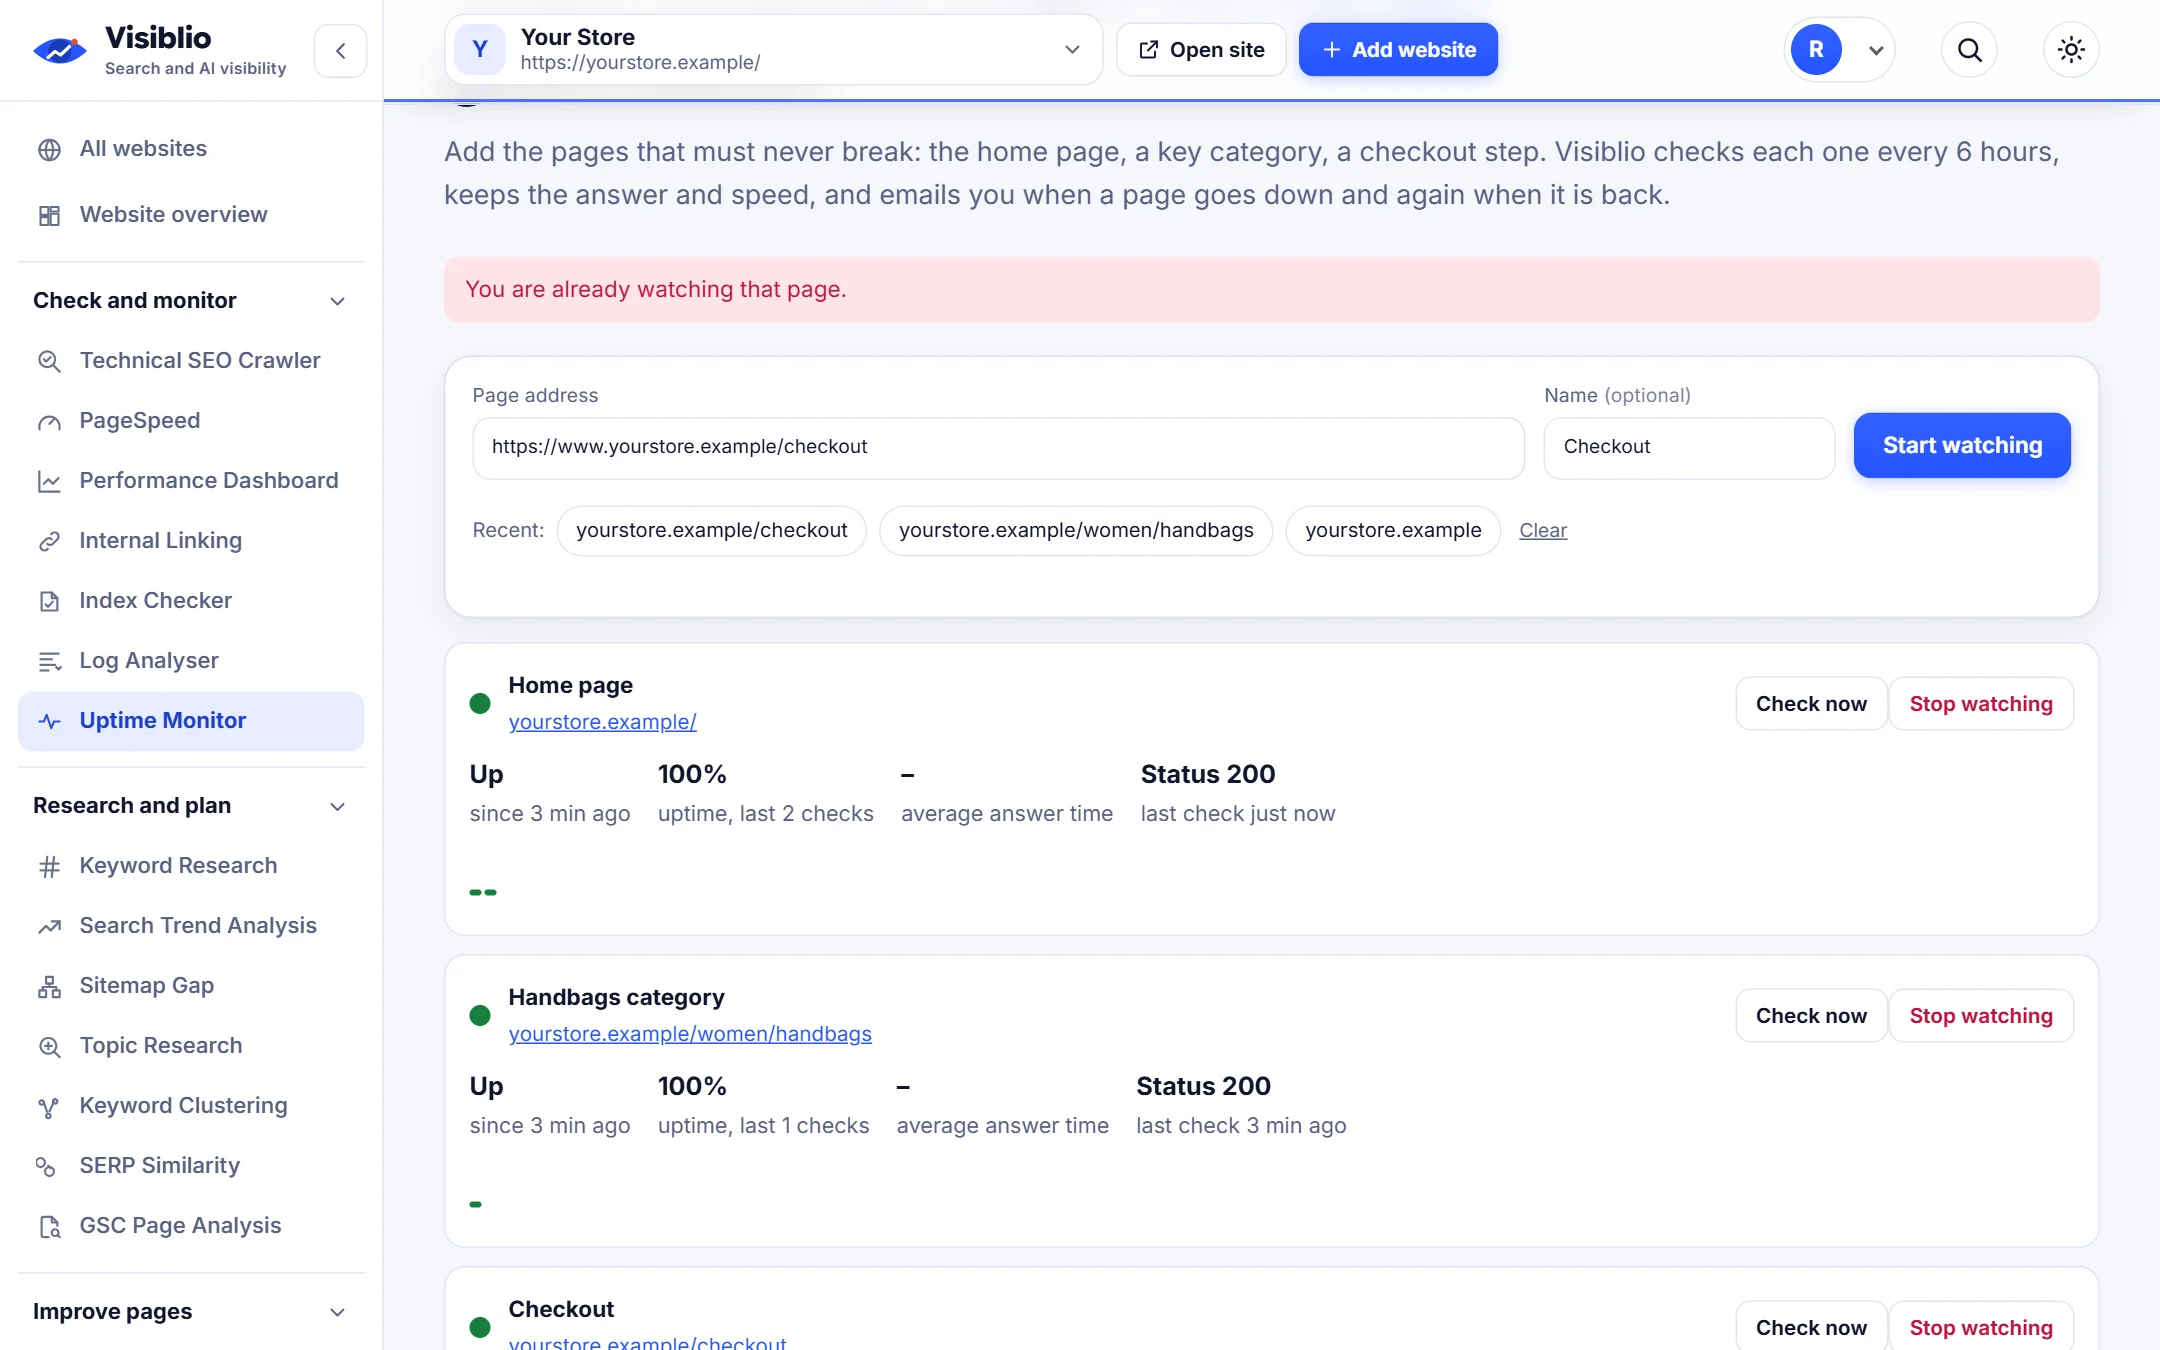Click the Handbags category green status dot
Viewport: 2160px width, 1350px height.
(480, 1015)
